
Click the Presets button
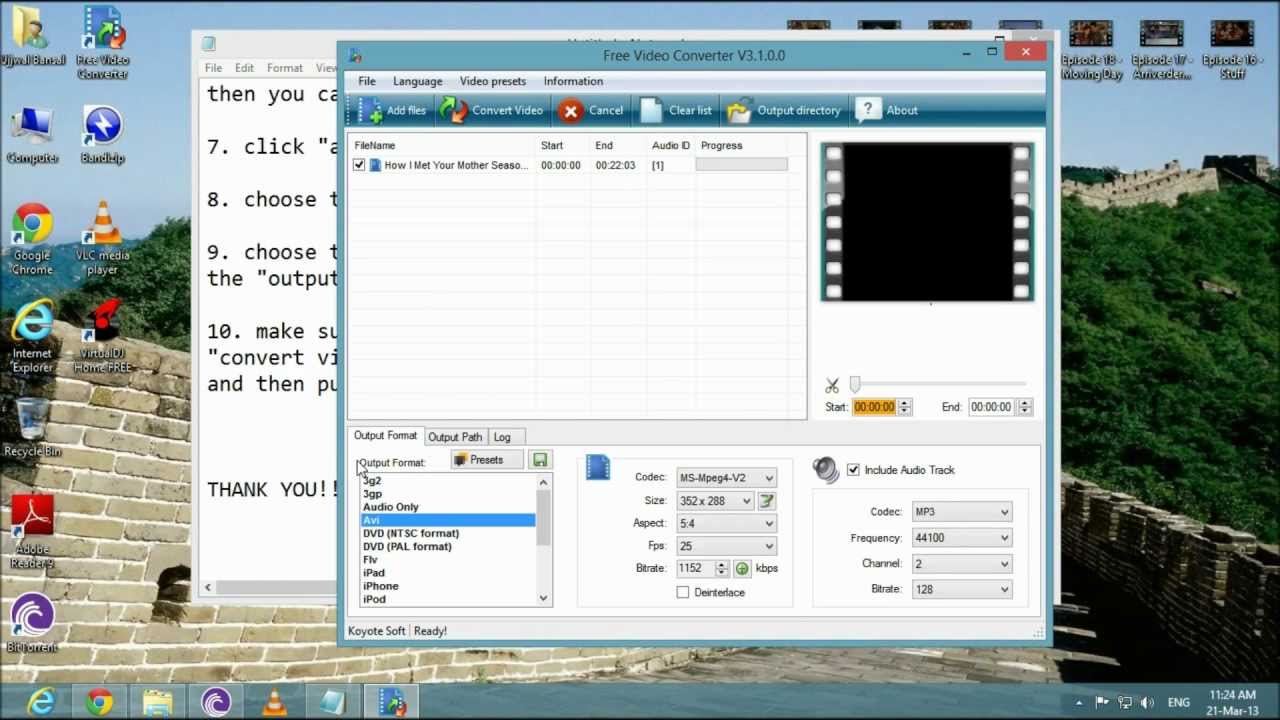pyautogui.click(x=487, y=460)
